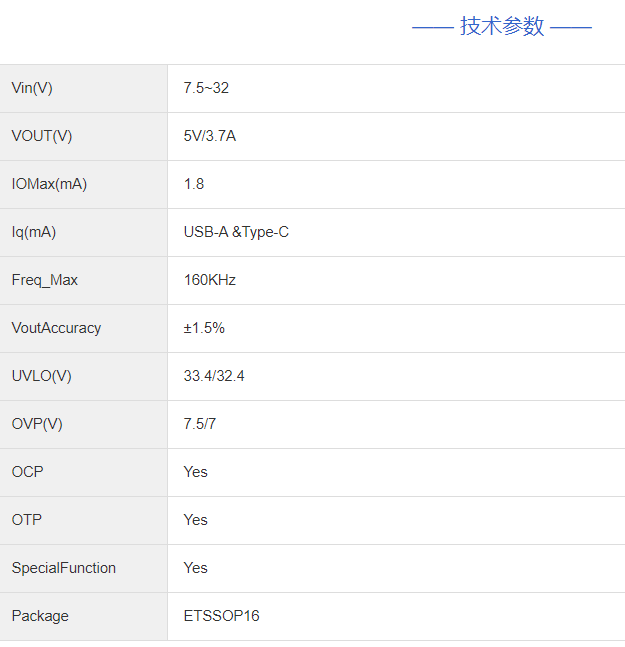The image size is (625, 647).
Task: Click the Vin(V) parameter label
Action: (x=32, y=88)
